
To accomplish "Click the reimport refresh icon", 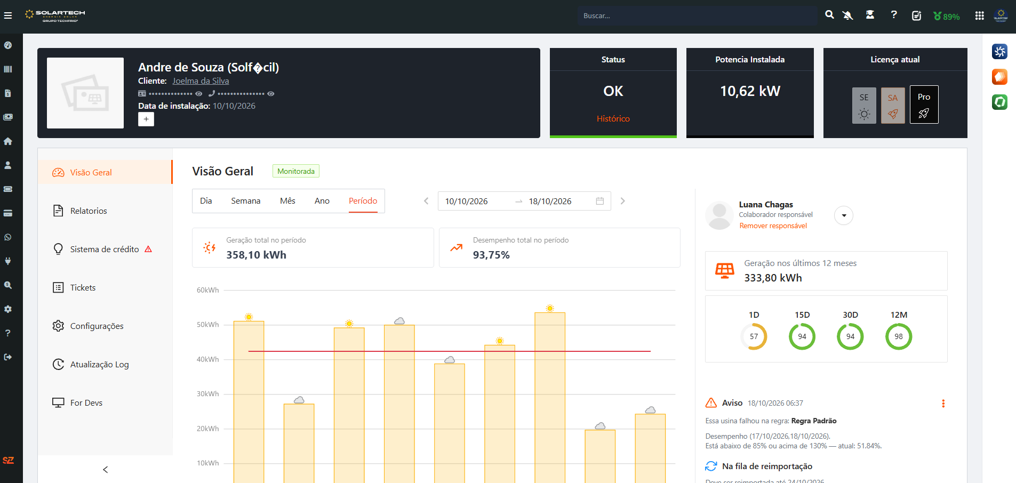I will (x=711, y=466).
